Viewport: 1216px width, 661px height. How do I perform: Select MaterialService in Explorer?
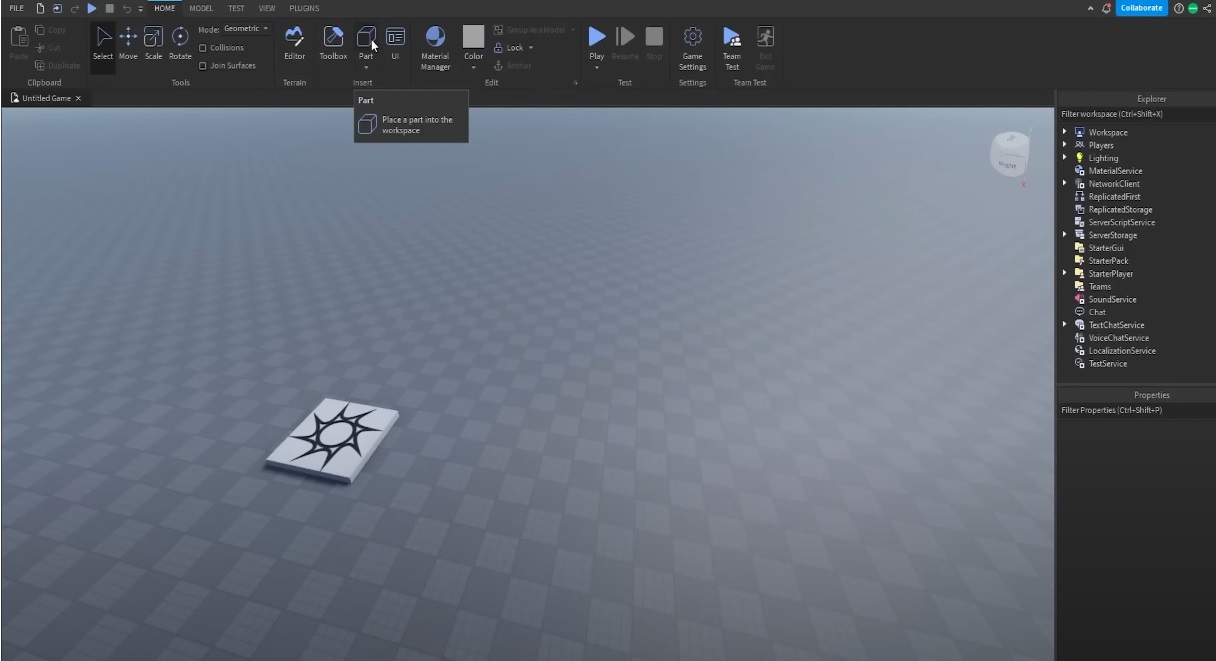[x=1115, y=171]
